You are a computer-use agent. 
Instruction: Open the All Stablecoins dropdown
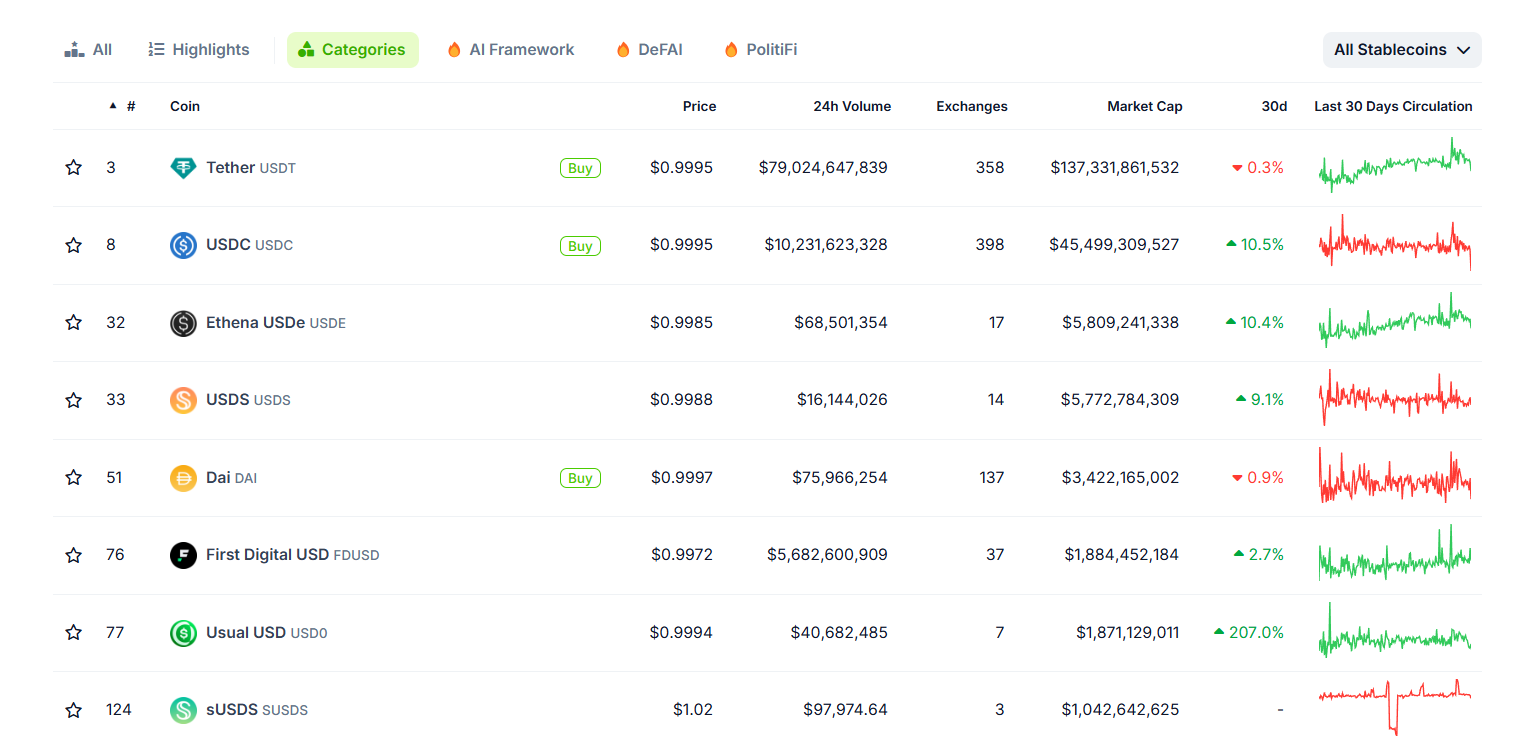(1402, 50)
